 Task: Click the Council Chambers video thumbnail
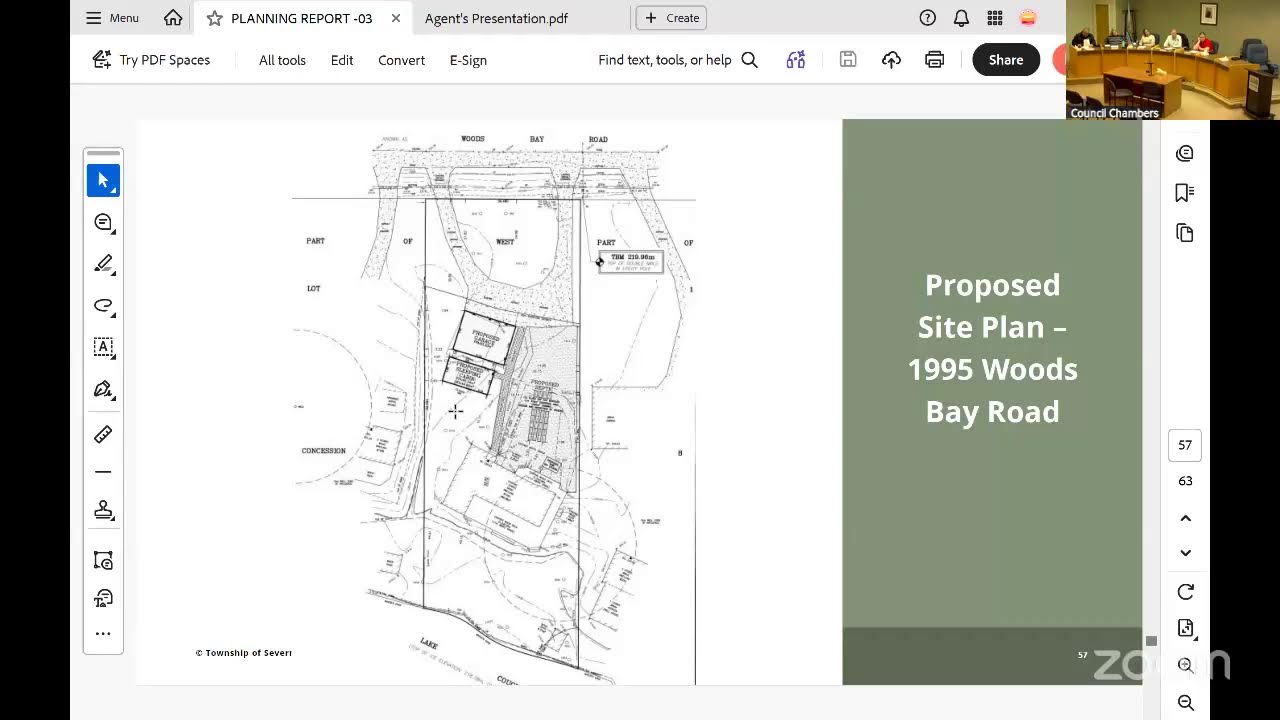(x=1138, y=60)
